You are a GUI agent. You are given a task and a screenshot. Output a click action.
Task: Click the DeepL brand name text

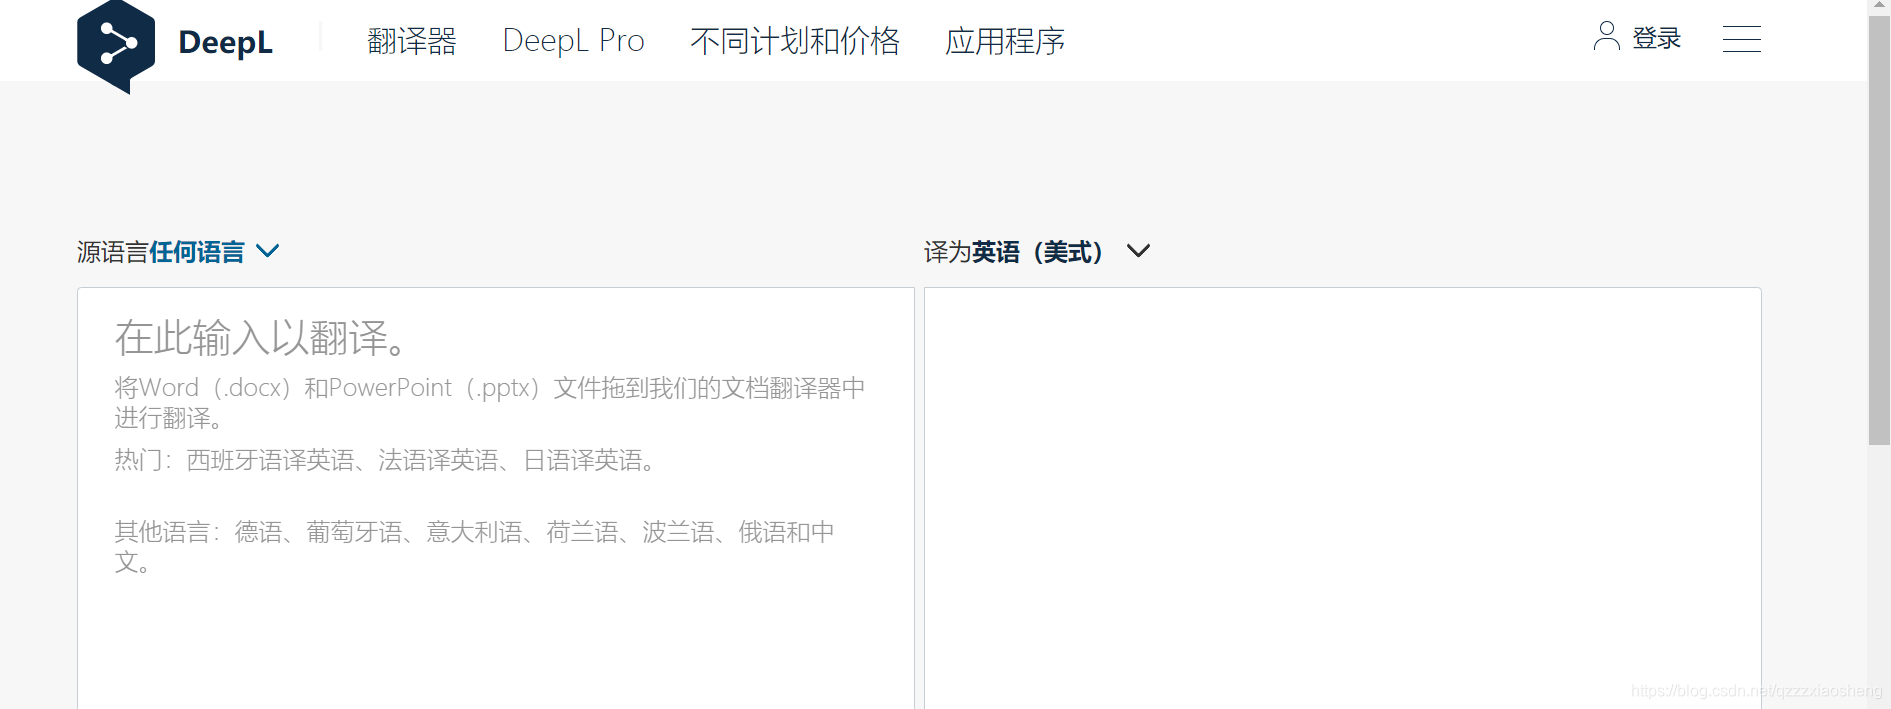pyautogui.click(x=225, y=42)
